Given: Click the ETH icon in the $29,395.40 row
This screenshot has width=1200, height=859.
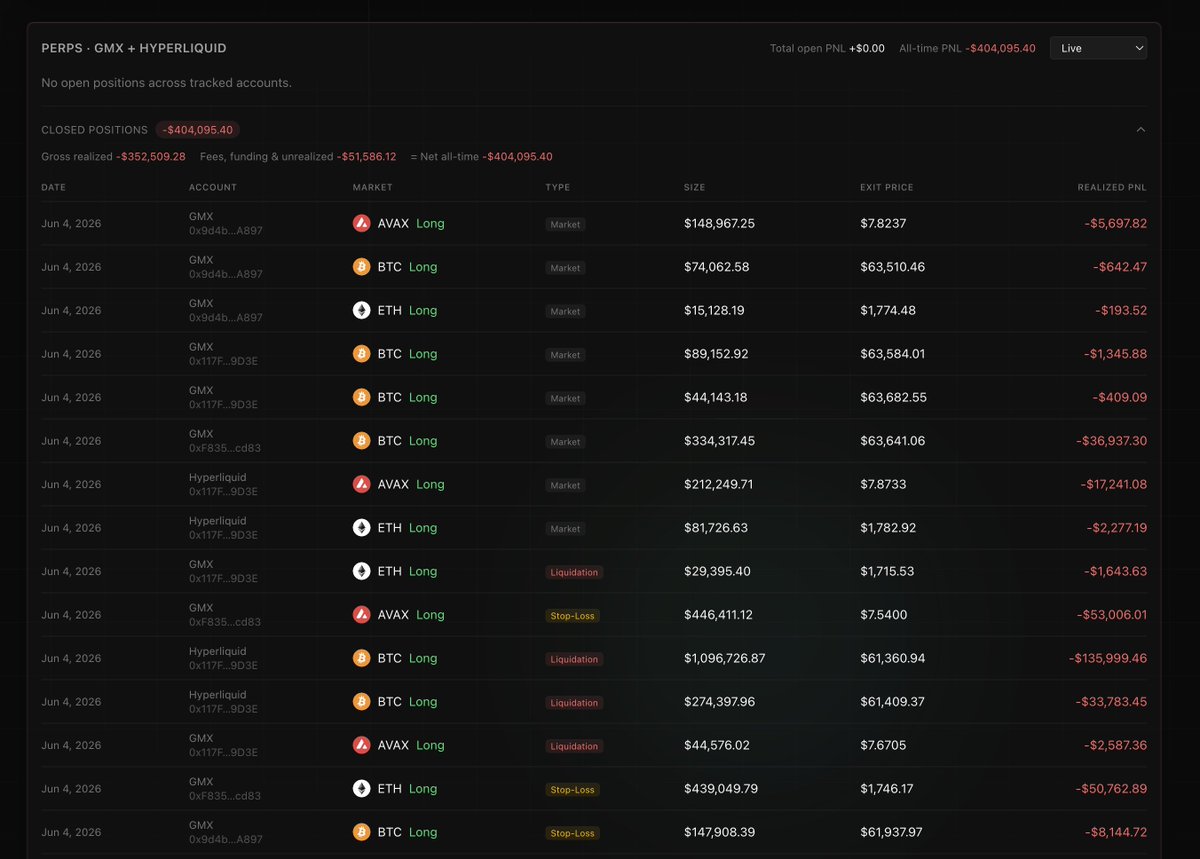Looking at the screenshot, I should [361, 572].
